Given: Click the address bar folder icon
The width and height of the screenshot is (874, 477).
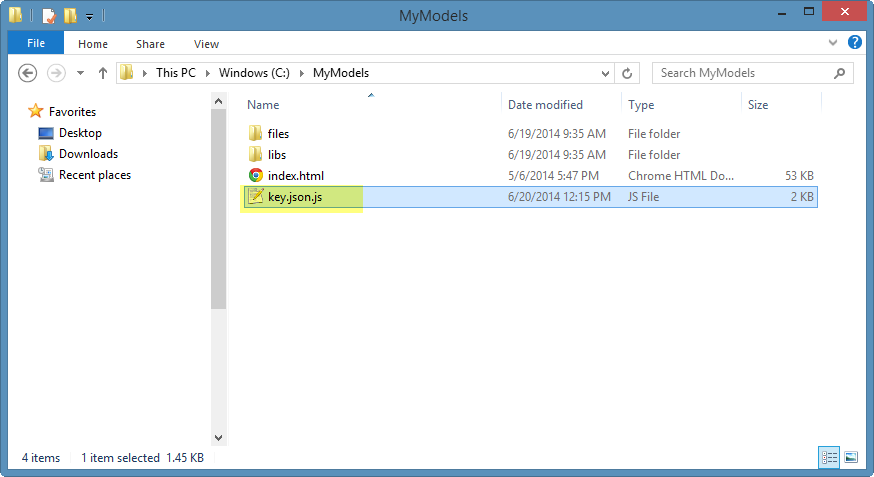Looking at the screenshot, I should 127,72.
